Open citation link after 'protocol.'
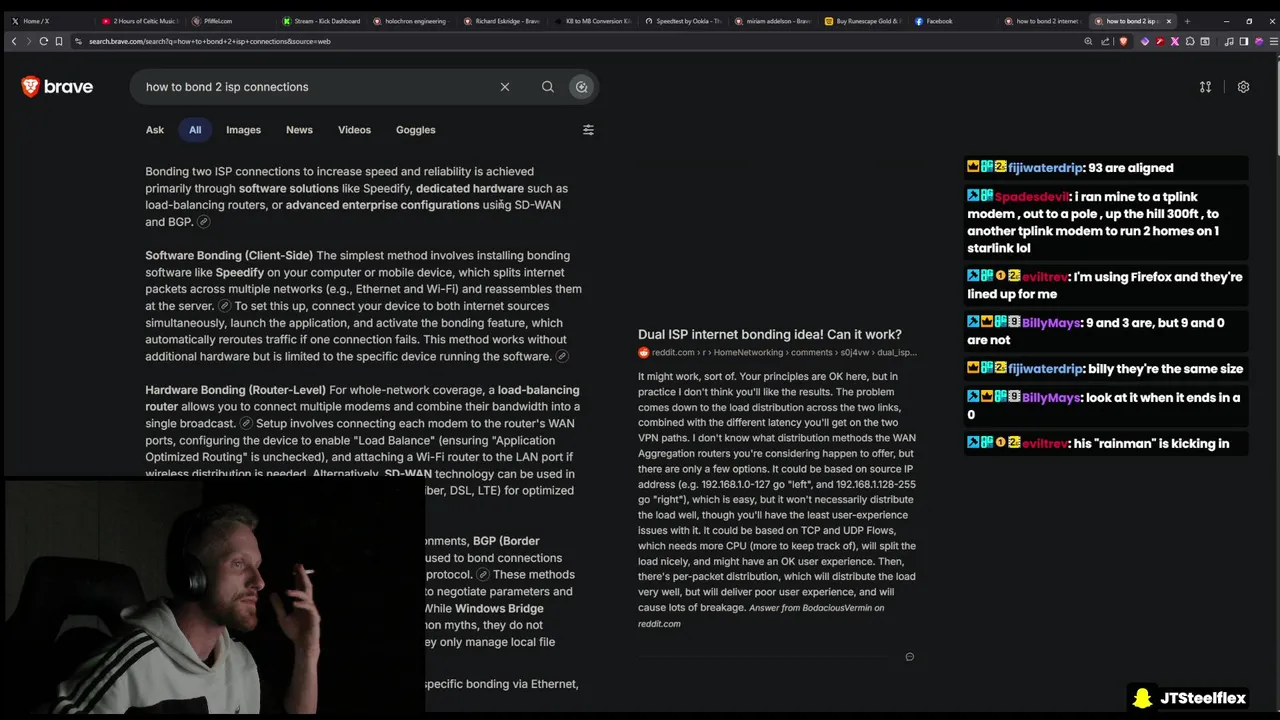Screen dimensions: 1280x720 (483, 575)
